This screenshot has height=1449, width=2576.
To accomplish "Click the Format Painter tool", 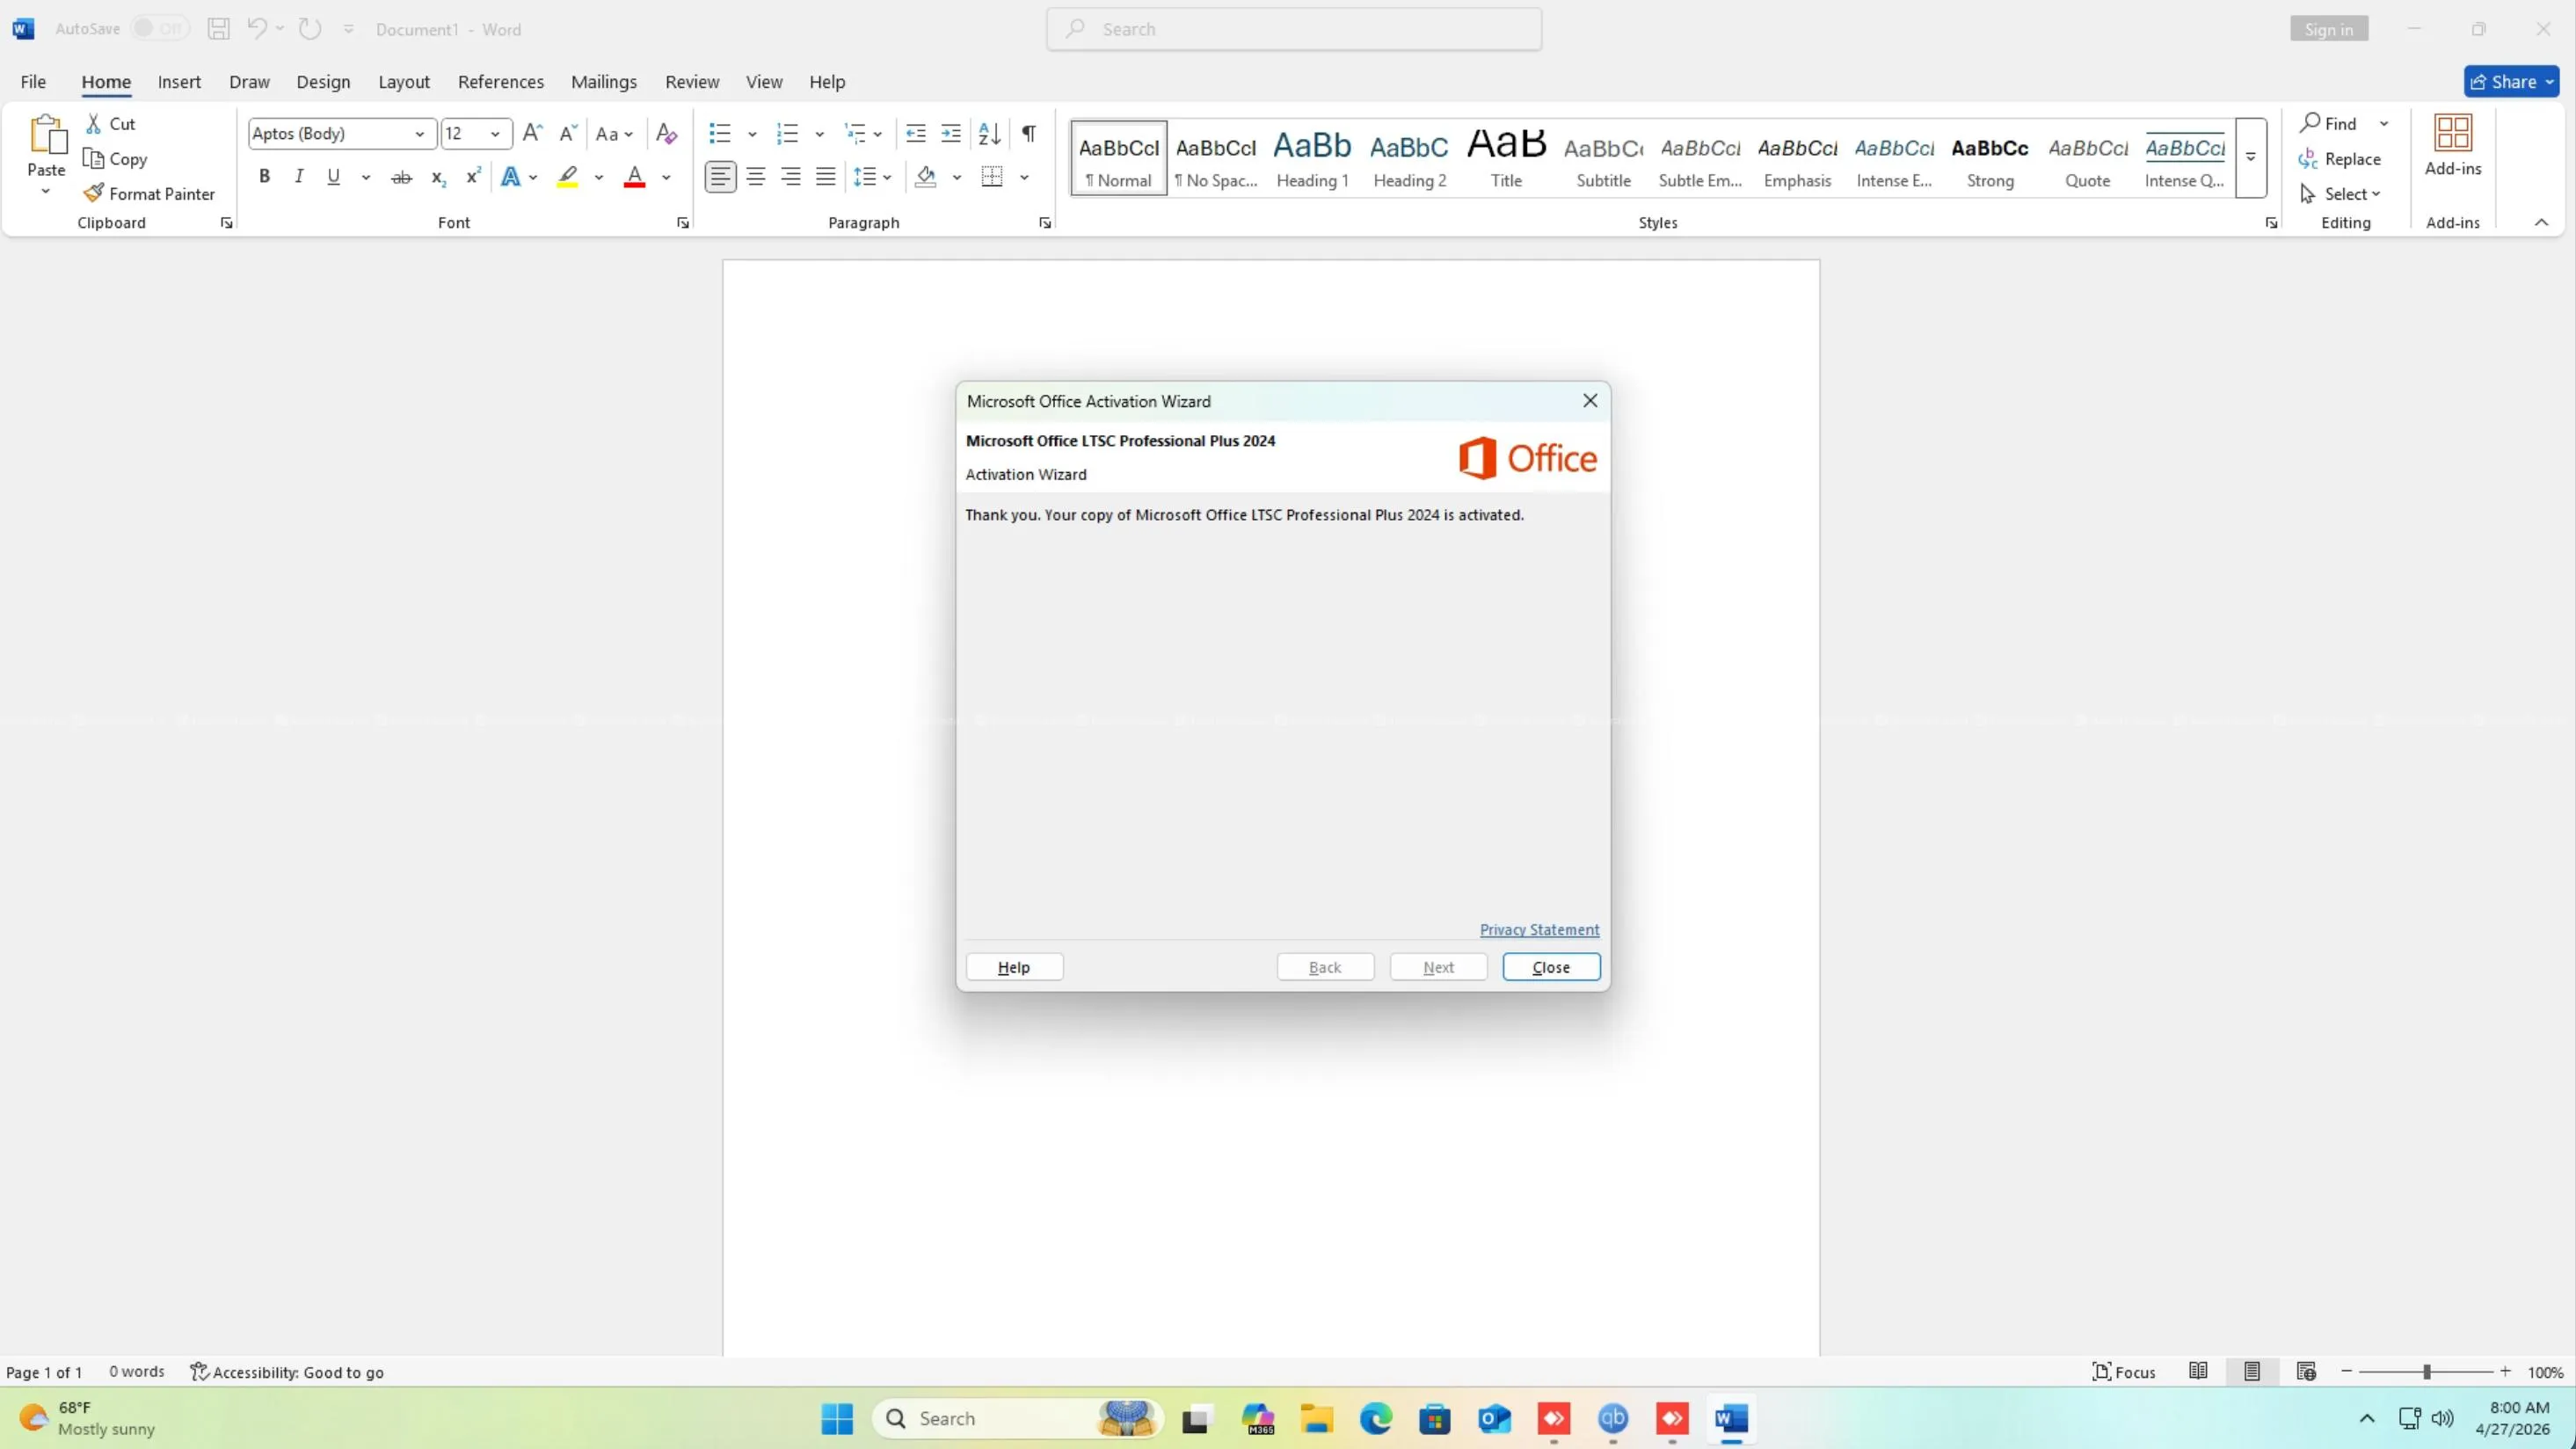I will pos(150,194).
